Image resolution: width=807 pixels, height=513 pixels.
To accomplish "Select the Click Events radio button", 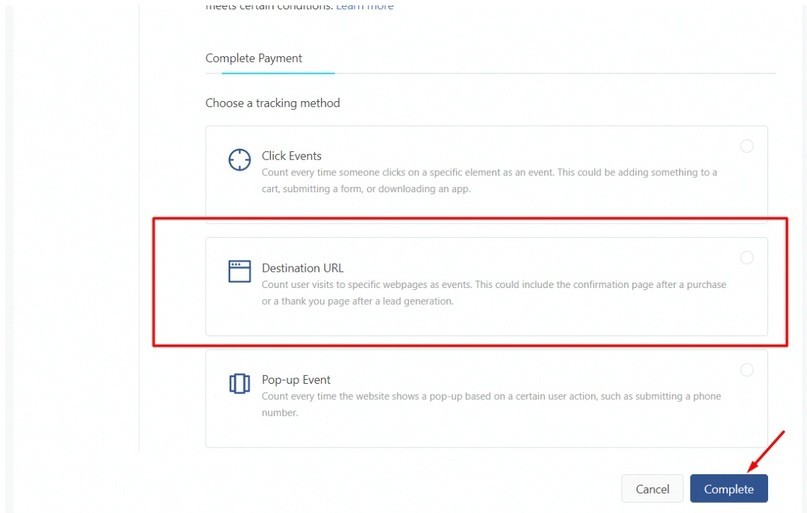I will (747, 146).
